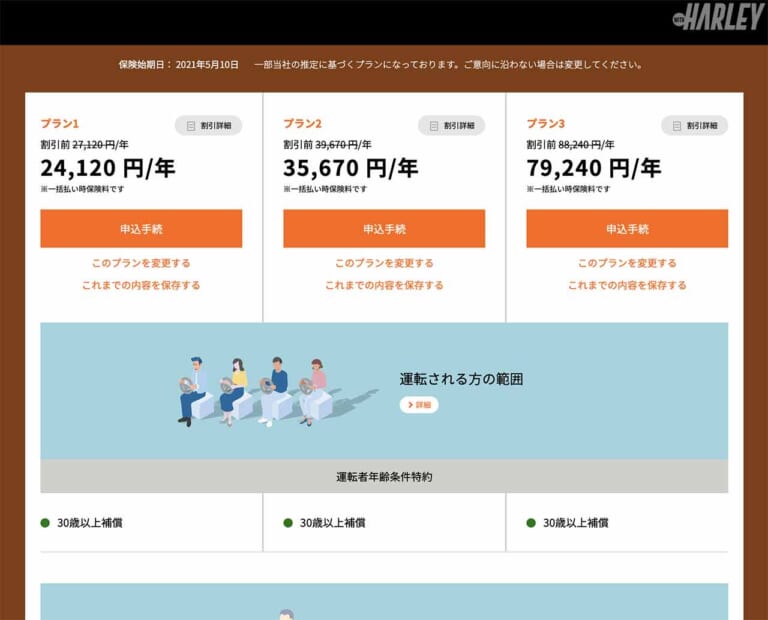Open Plan 2 discount details (割引詳細)
This screenshot has height=620, width=768.
pyautogui.click(x=451, y=126)
